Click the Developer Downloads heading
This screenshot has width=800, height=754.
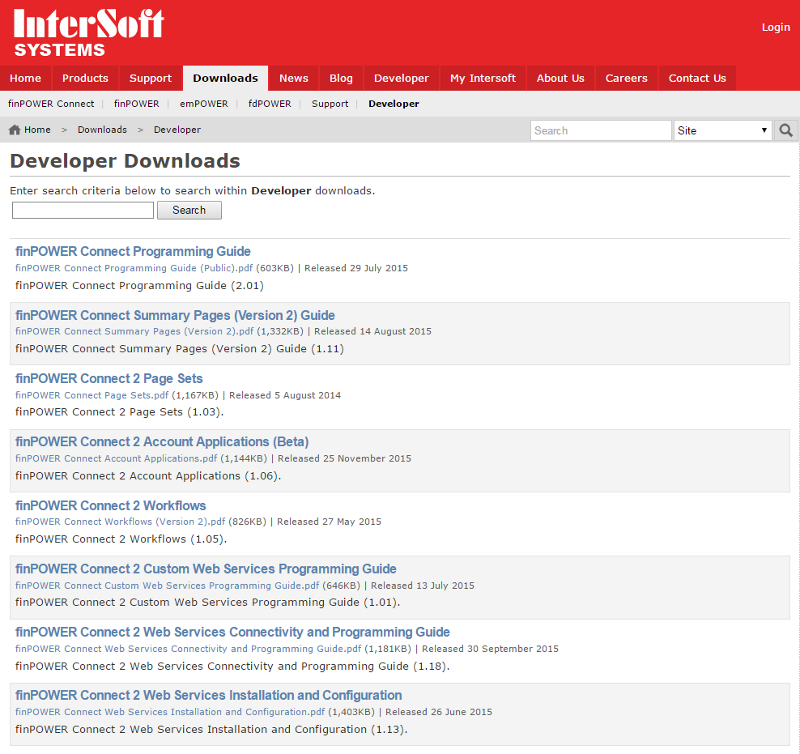coord(125,161)
